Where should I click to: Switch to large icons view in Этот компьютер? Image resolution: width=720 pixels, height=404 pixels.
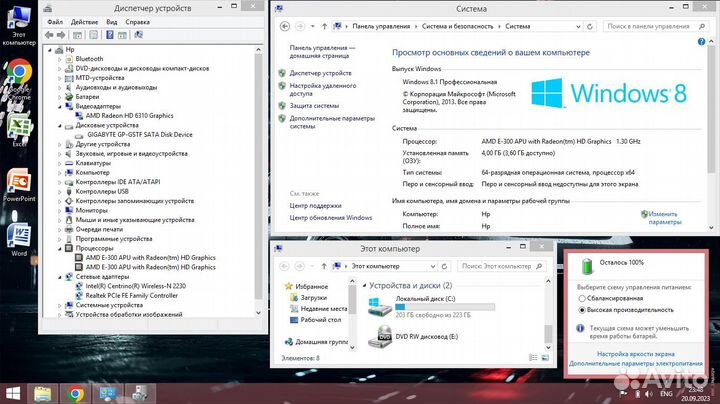545,358
